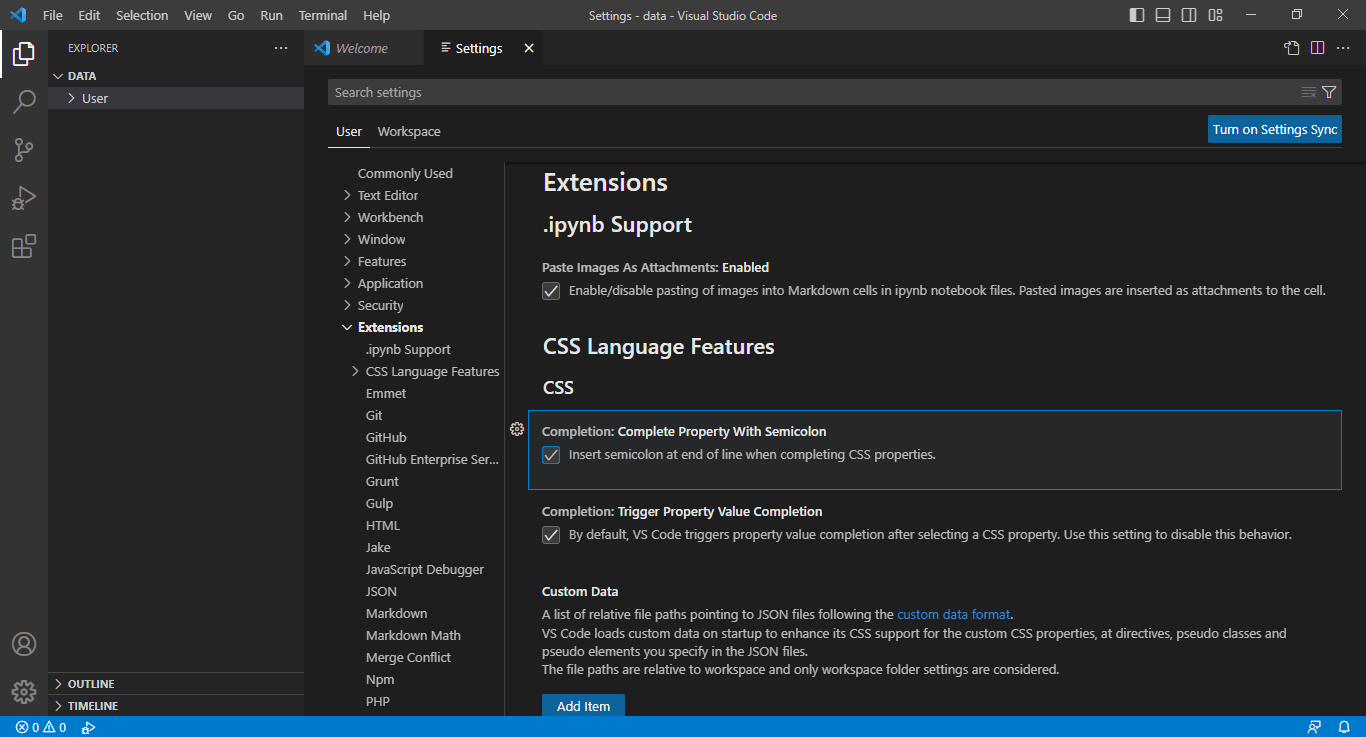Toggle Trigger Property Value Completion checkbox
This screenshot has width=1366, height=737.
tap(551, 535)
